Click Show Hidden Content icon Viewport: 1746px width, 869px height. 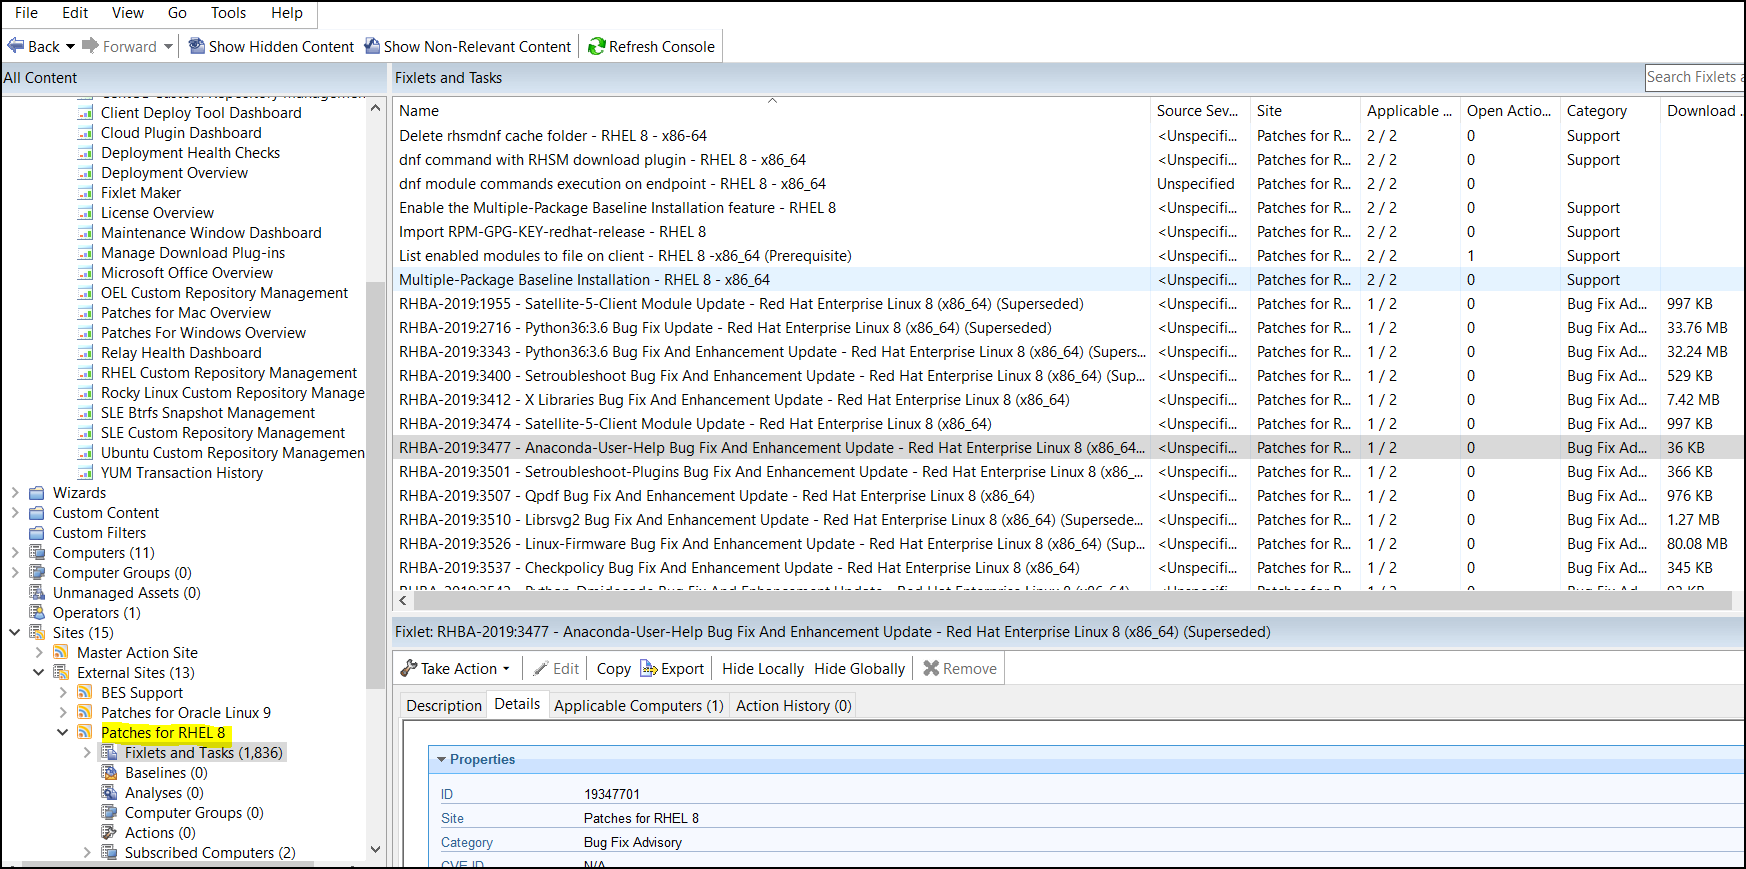tap(197, 46)
